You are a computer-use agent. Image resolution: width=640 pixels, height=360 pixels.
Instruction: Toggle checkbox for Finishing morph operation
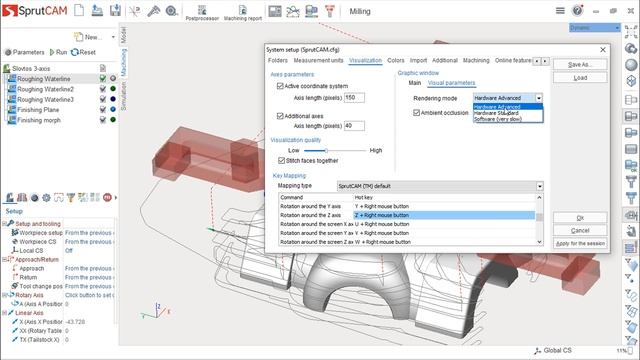click(x=103, y=120)
